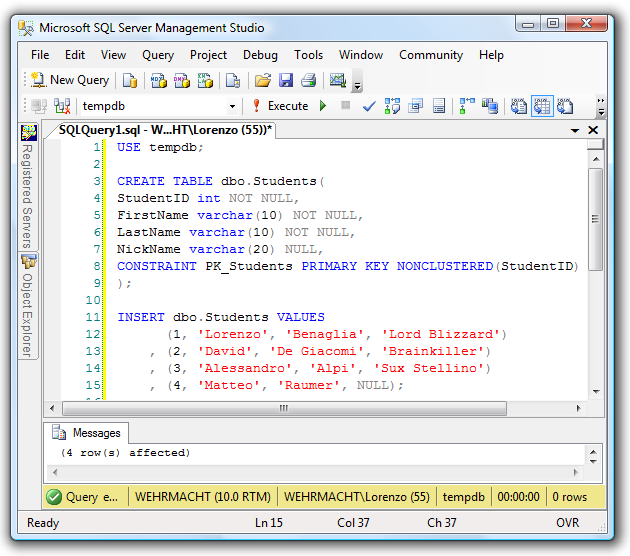Image resolution: width=630 pixels, height=556 pixels.
Task: Click editor horizontal scroll right arrow
Action: 578,409
